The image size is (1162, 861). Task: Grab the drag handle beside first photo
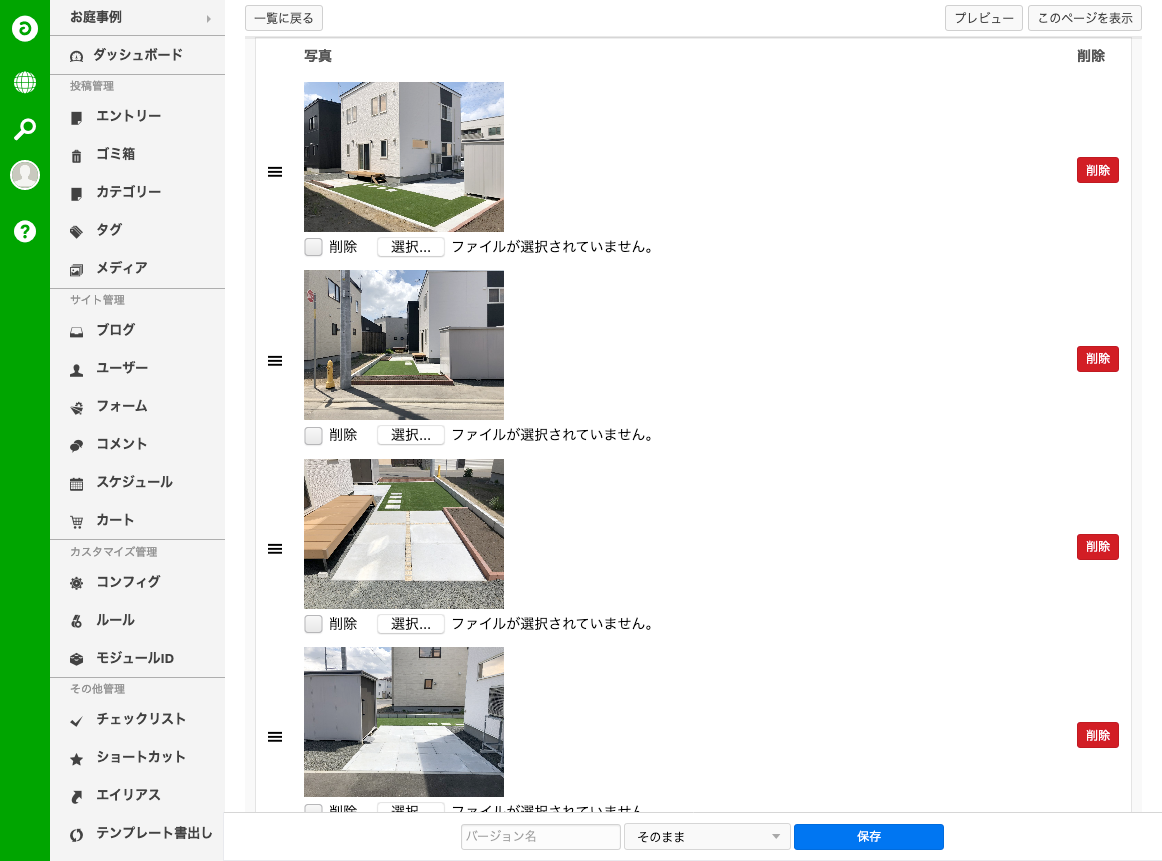pyautogui.click(x=275, y=172)
